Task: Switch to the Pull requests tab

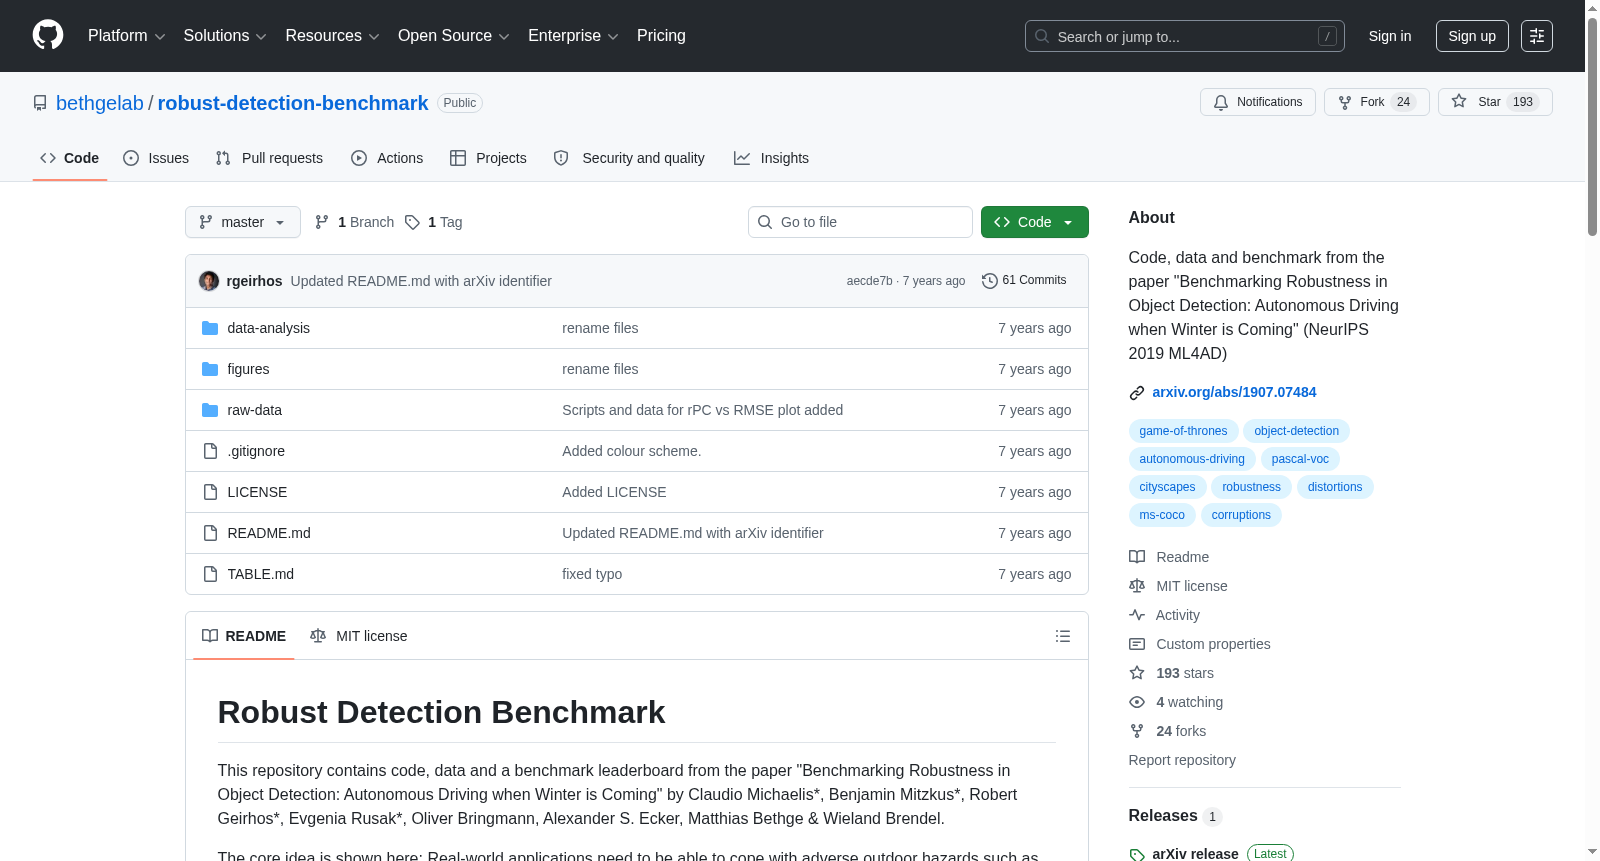Action: click(269, 158)
